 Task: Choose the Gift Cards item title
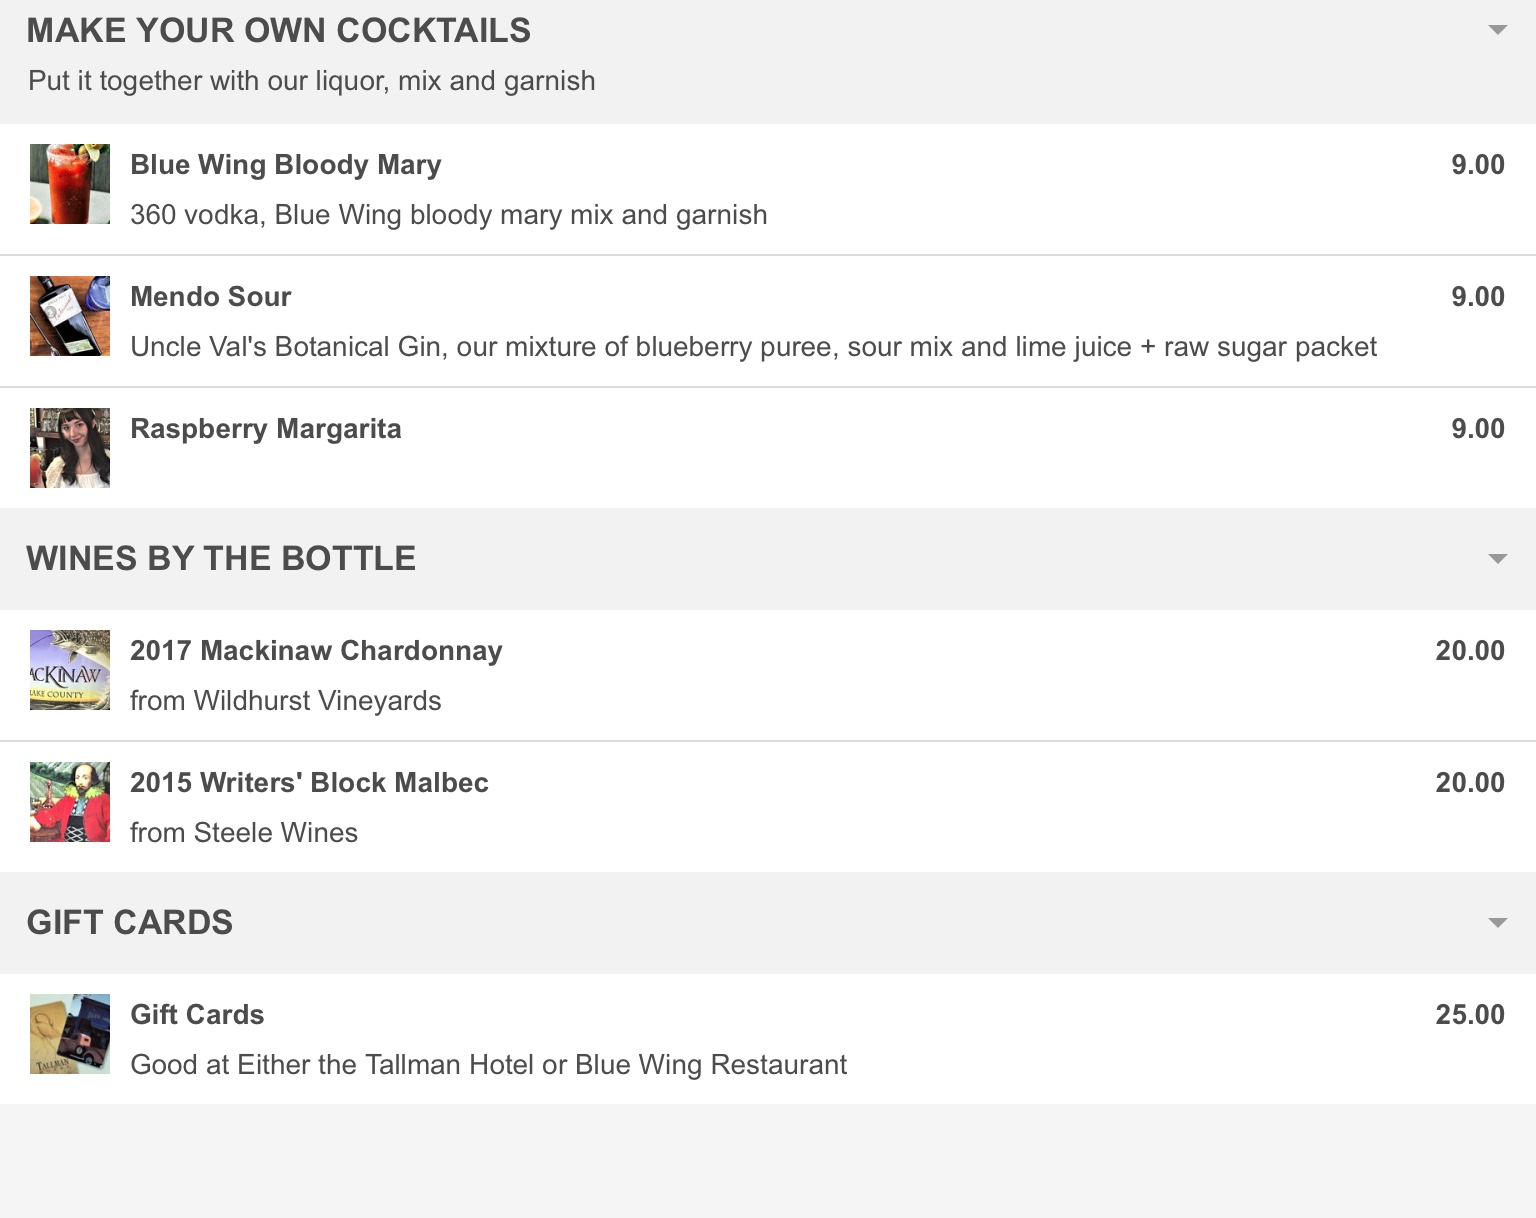tap(197, 1015)
